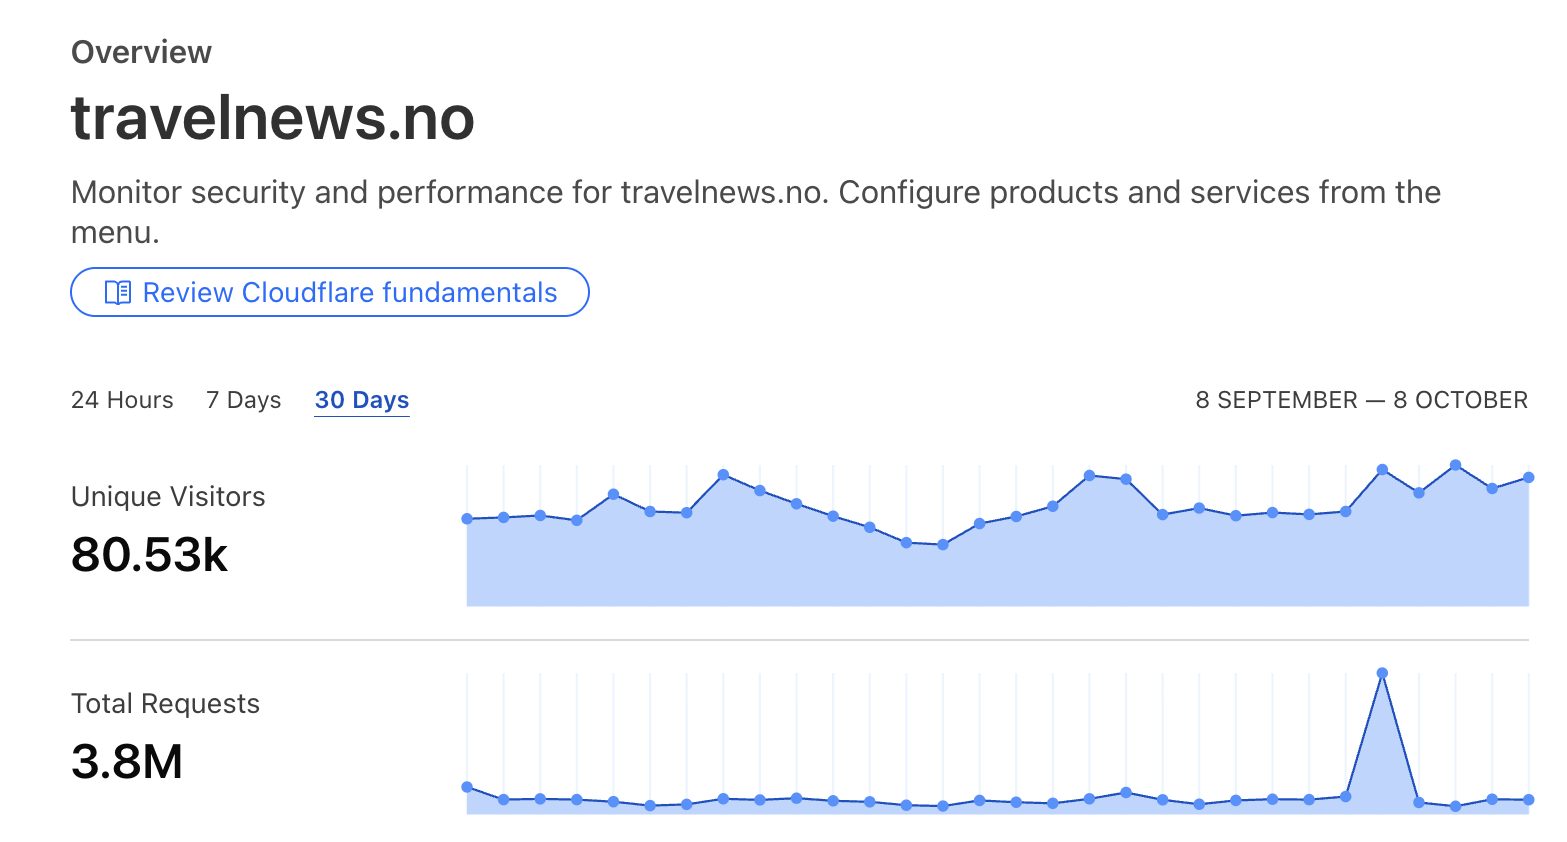Switch to the 24 Hours view
Screen dimensions: 1567x842
[x=122, y=400]
